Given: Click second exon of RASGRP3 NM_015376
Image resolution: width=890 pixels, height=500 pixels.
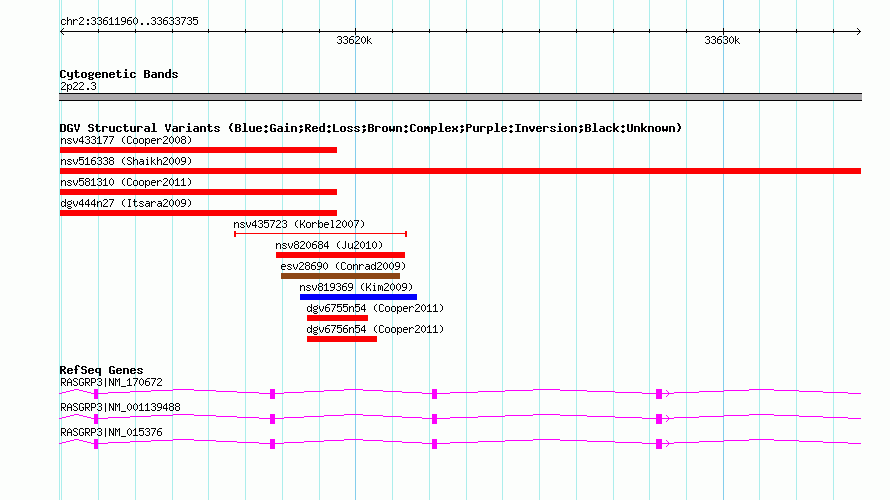Looking at the screenshot, I should [272, 444].
